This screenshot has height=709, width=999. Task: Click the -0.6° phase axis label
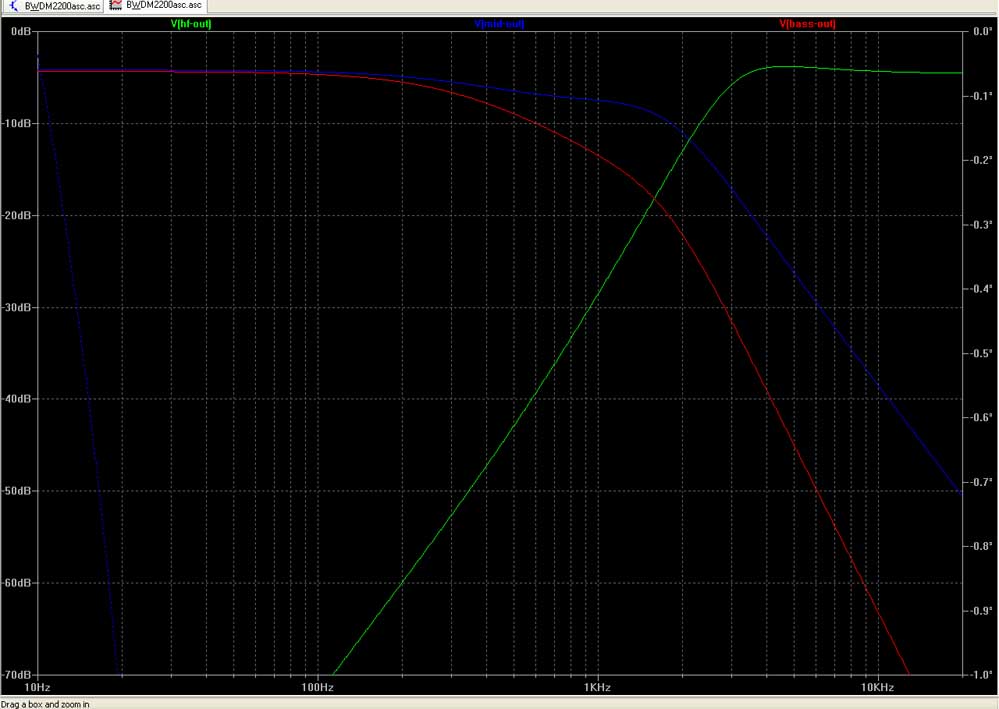point(980,417)
